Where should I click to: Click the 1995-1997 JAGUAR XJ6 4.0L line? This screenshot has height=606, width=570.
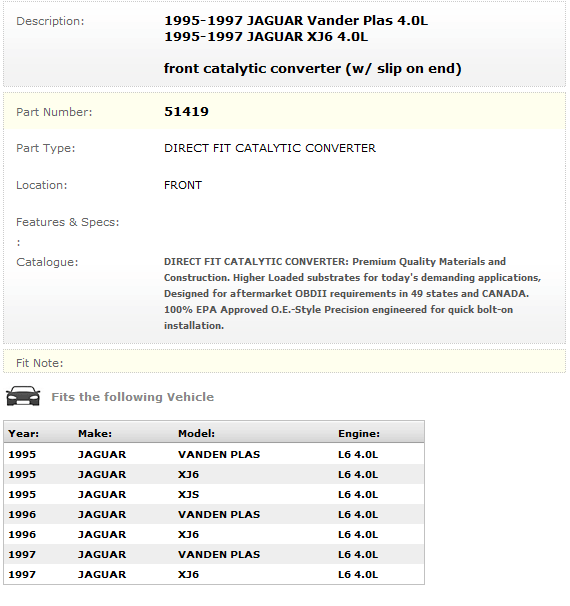click(x=266, y=37)
